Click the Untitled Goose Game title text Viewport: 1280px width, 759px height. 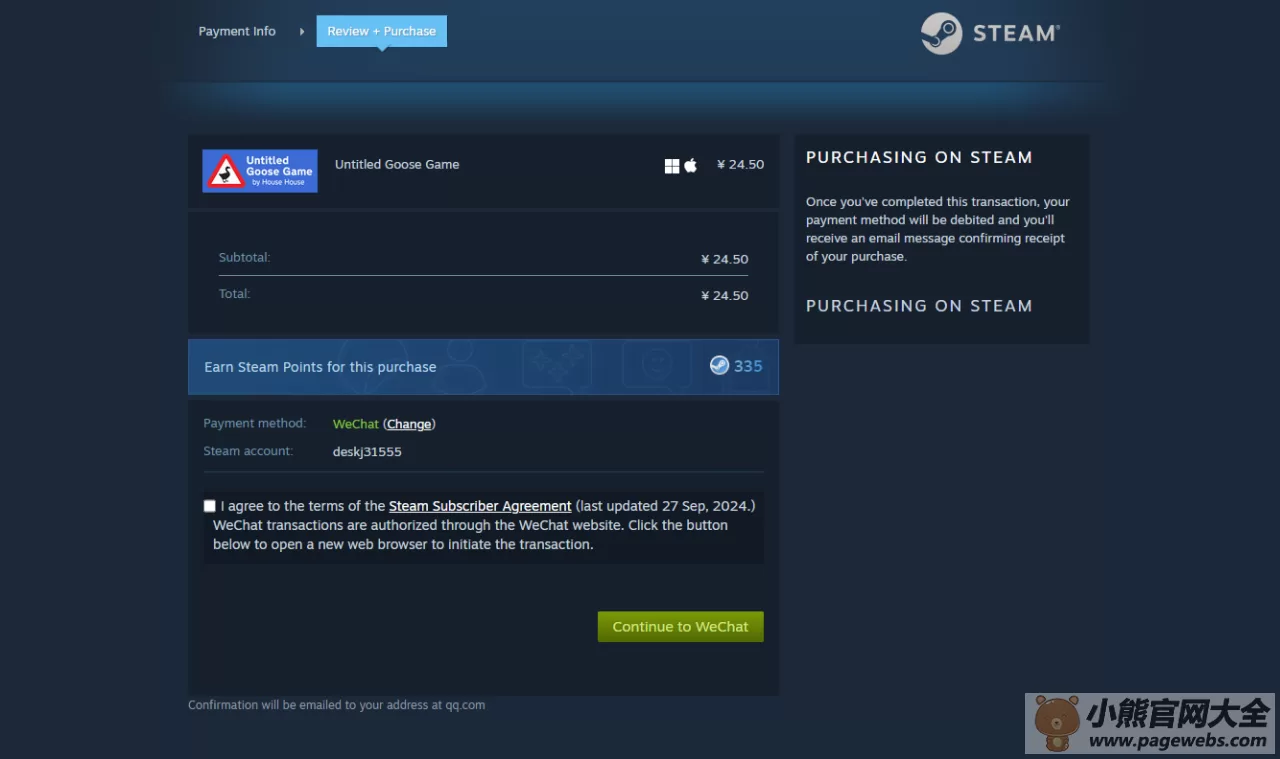(x=397, y=165)
